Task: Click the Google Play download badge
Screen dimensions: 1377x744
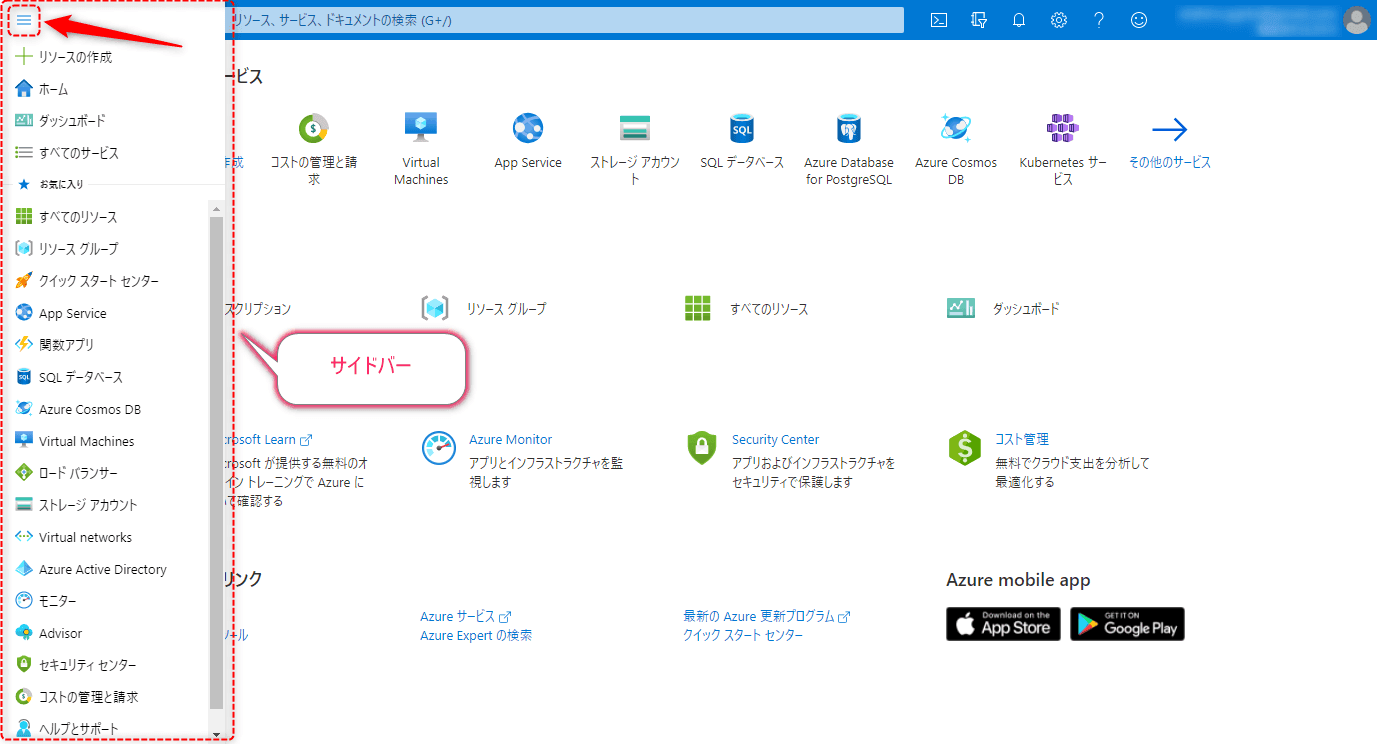Action: (x=1127, y=624)
